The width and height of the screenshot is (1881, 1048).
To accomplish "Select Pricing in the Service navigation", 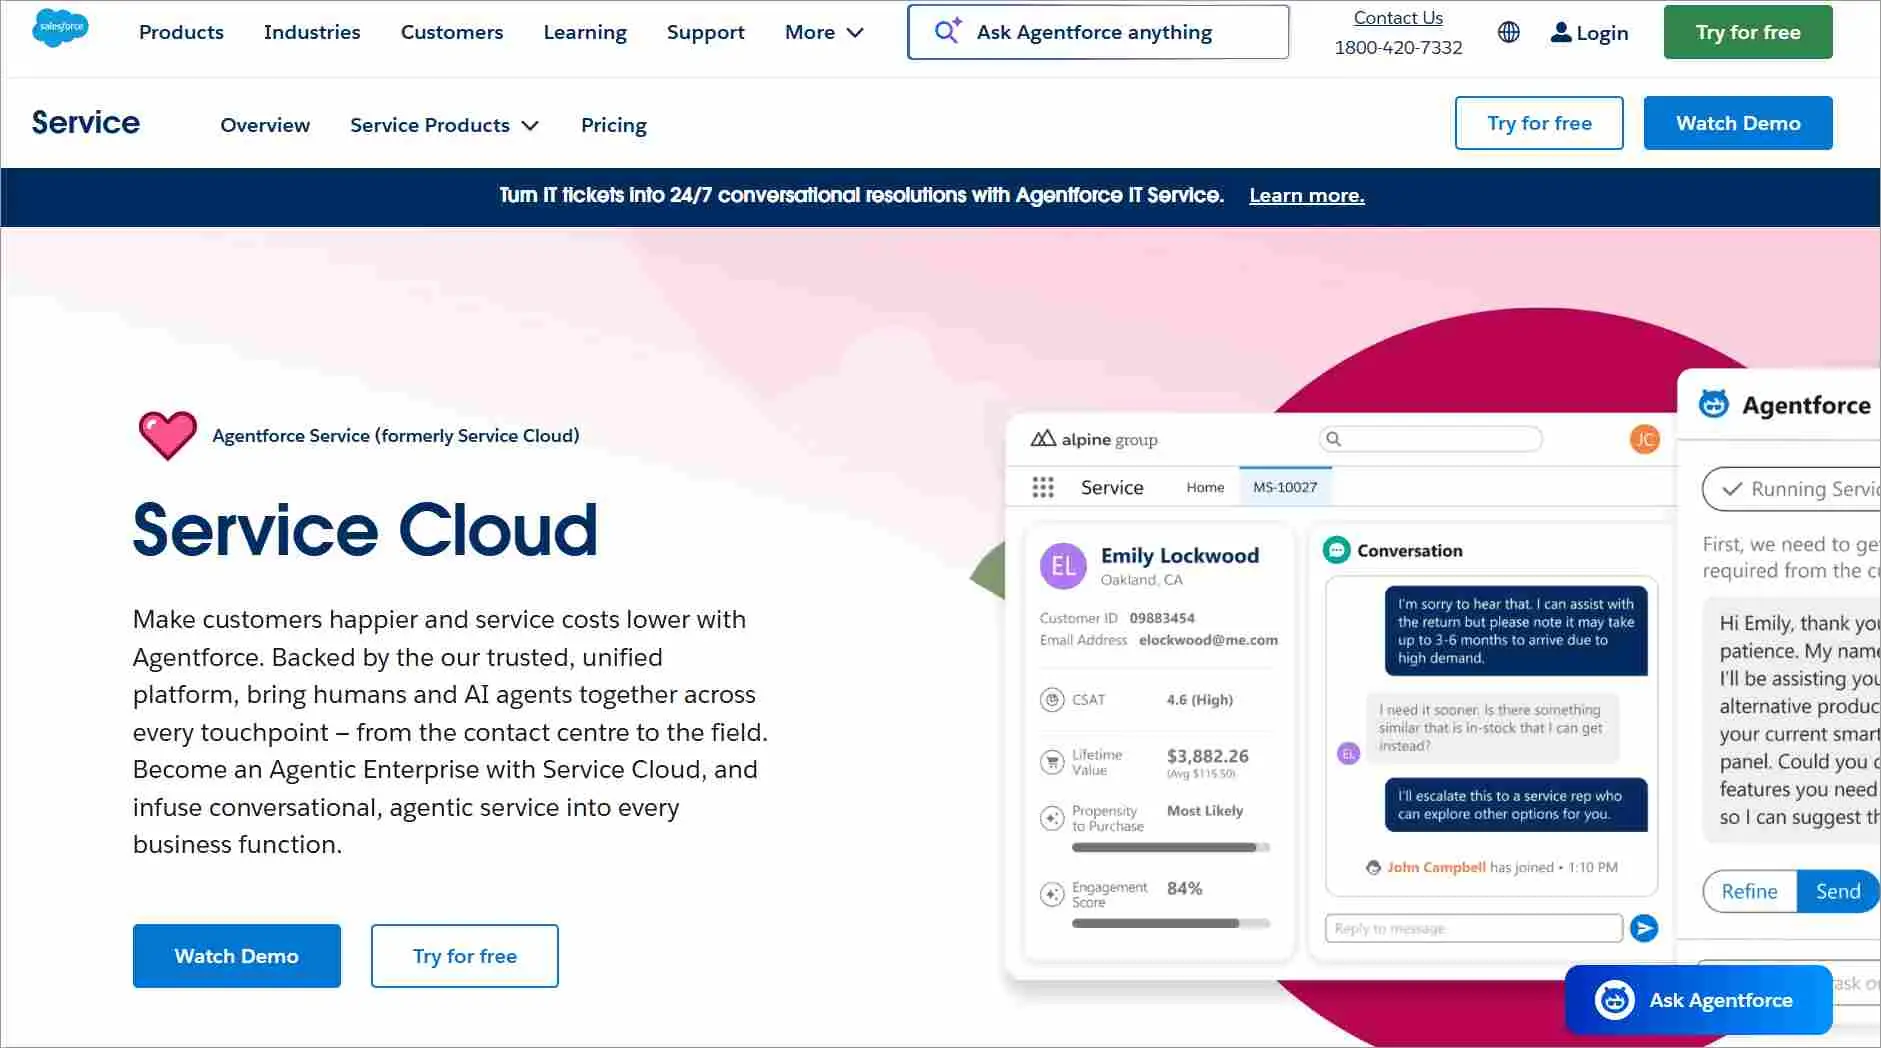I will (613, 125).
